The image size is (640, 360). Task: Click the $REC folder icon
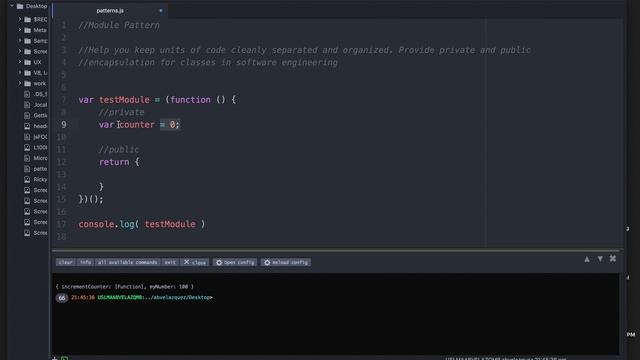(27, 19)
